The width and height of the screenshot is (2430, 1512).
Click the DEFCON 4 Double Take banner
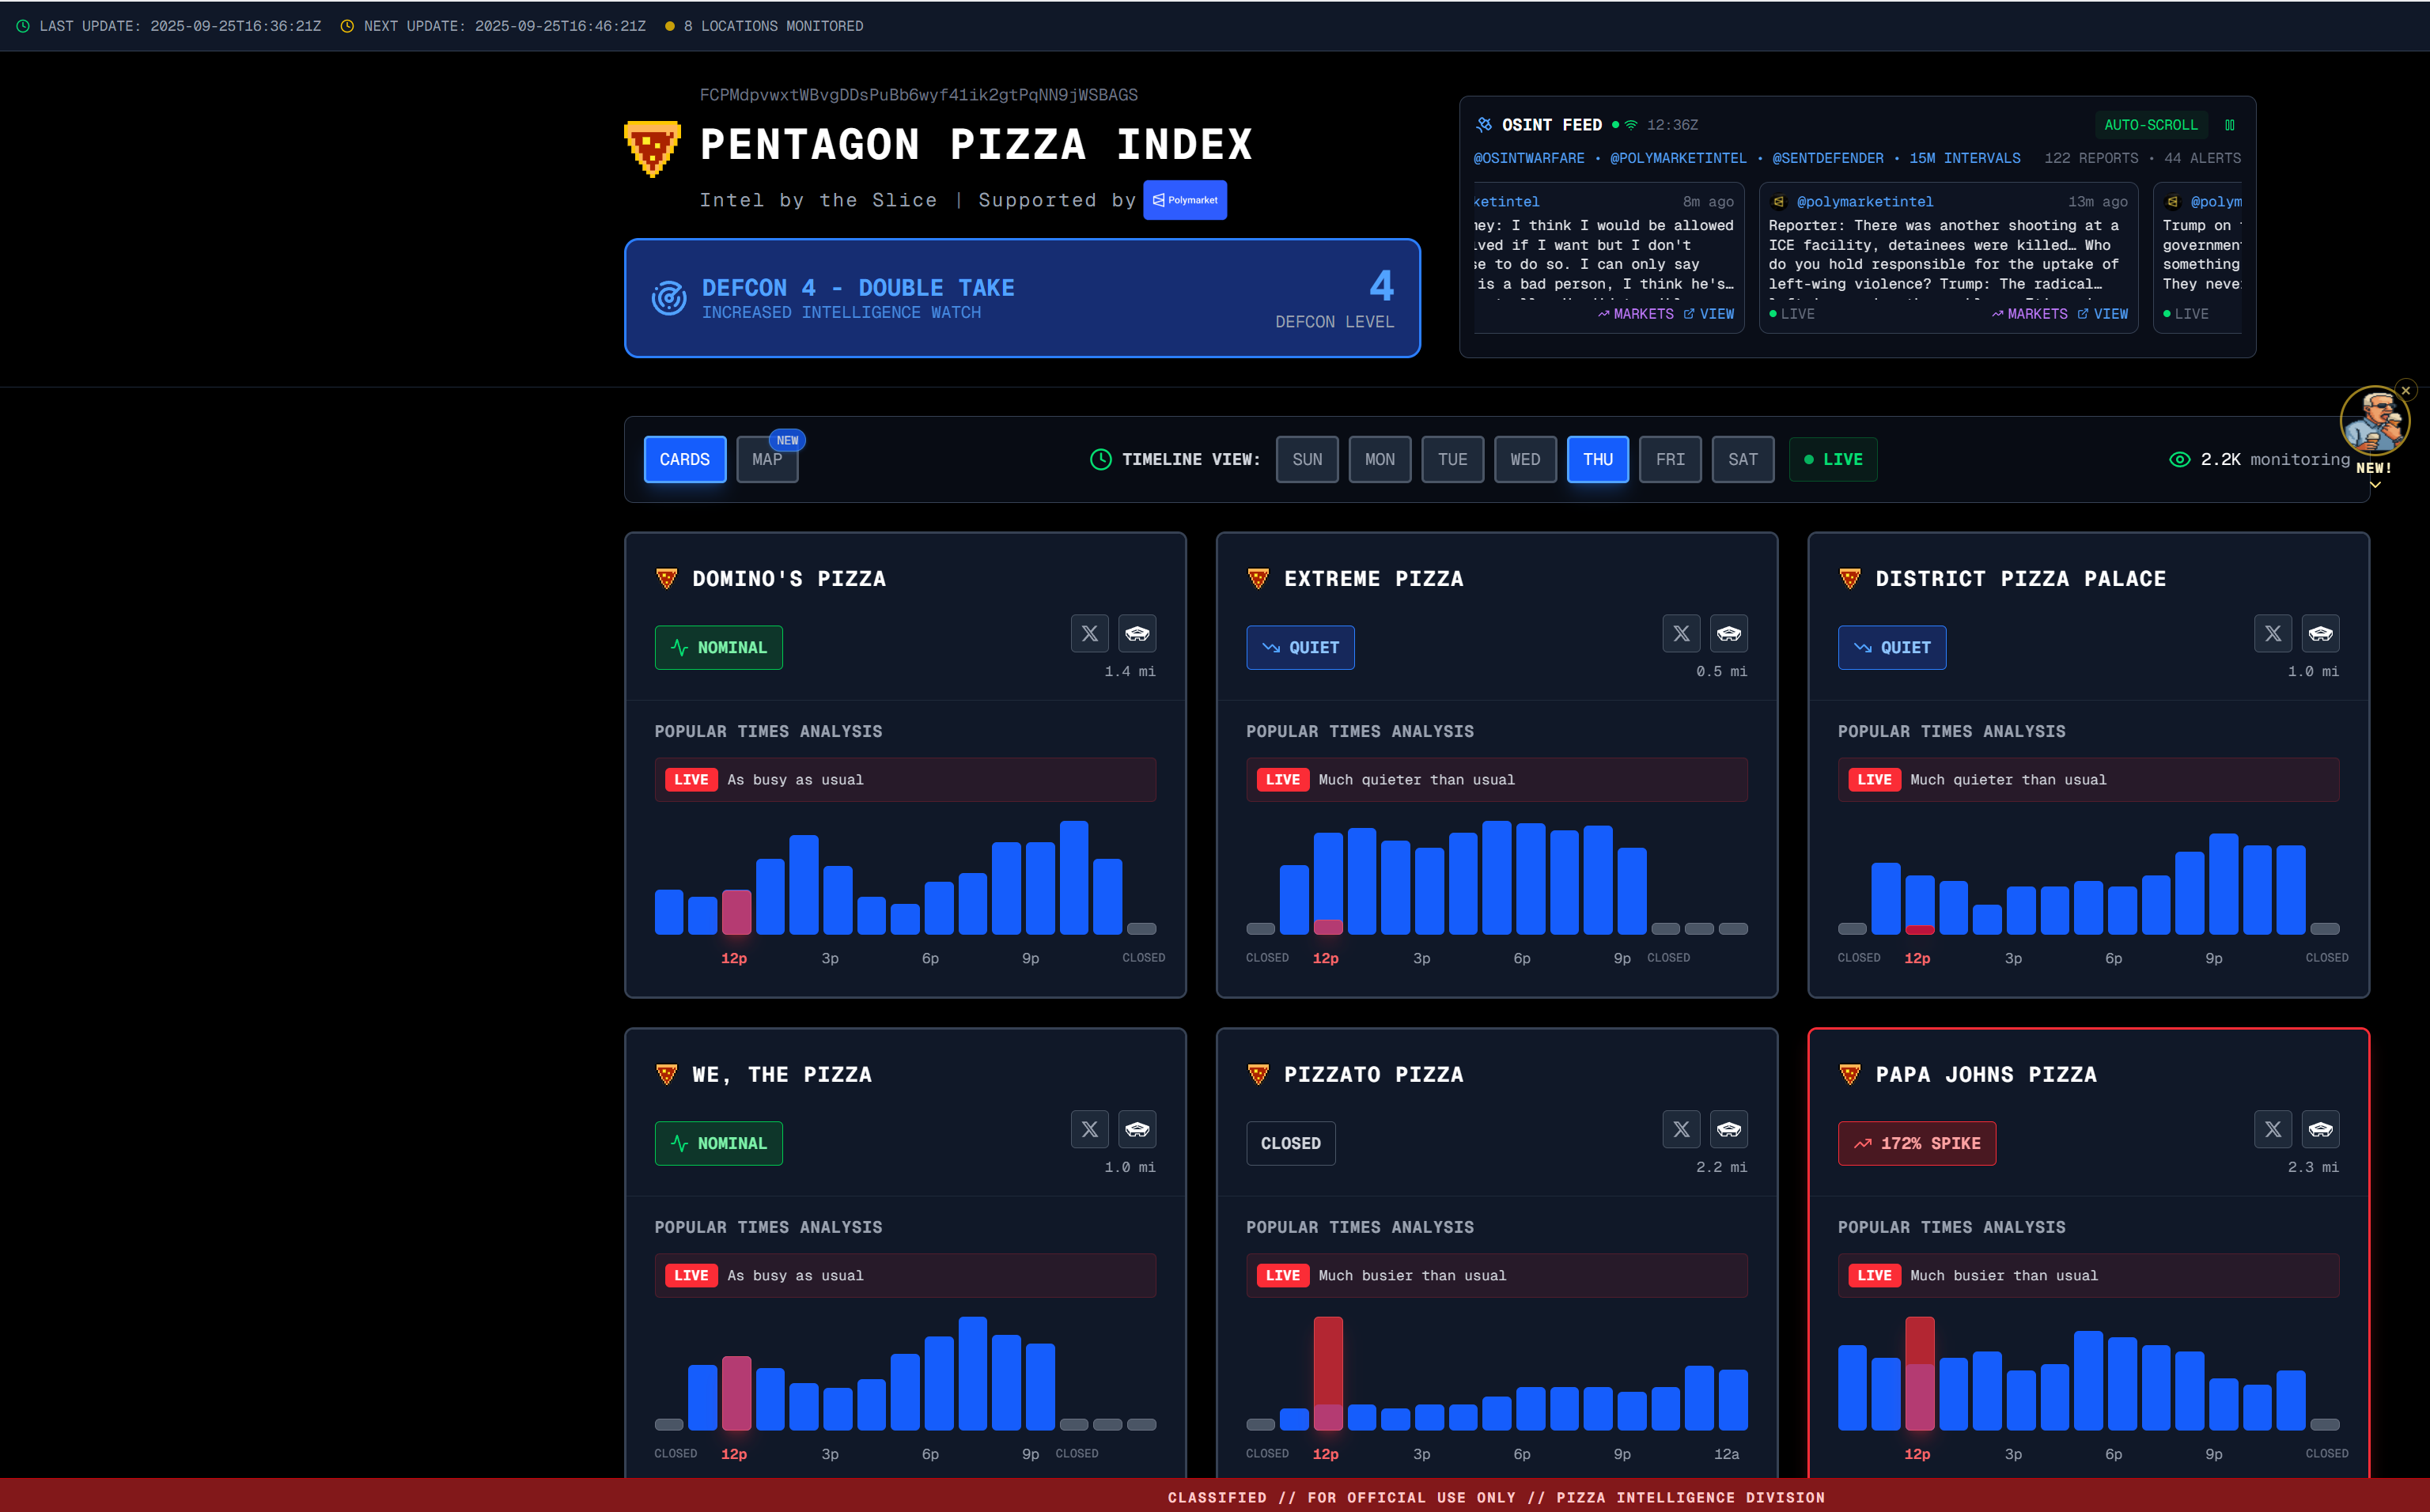[1022, 298]
